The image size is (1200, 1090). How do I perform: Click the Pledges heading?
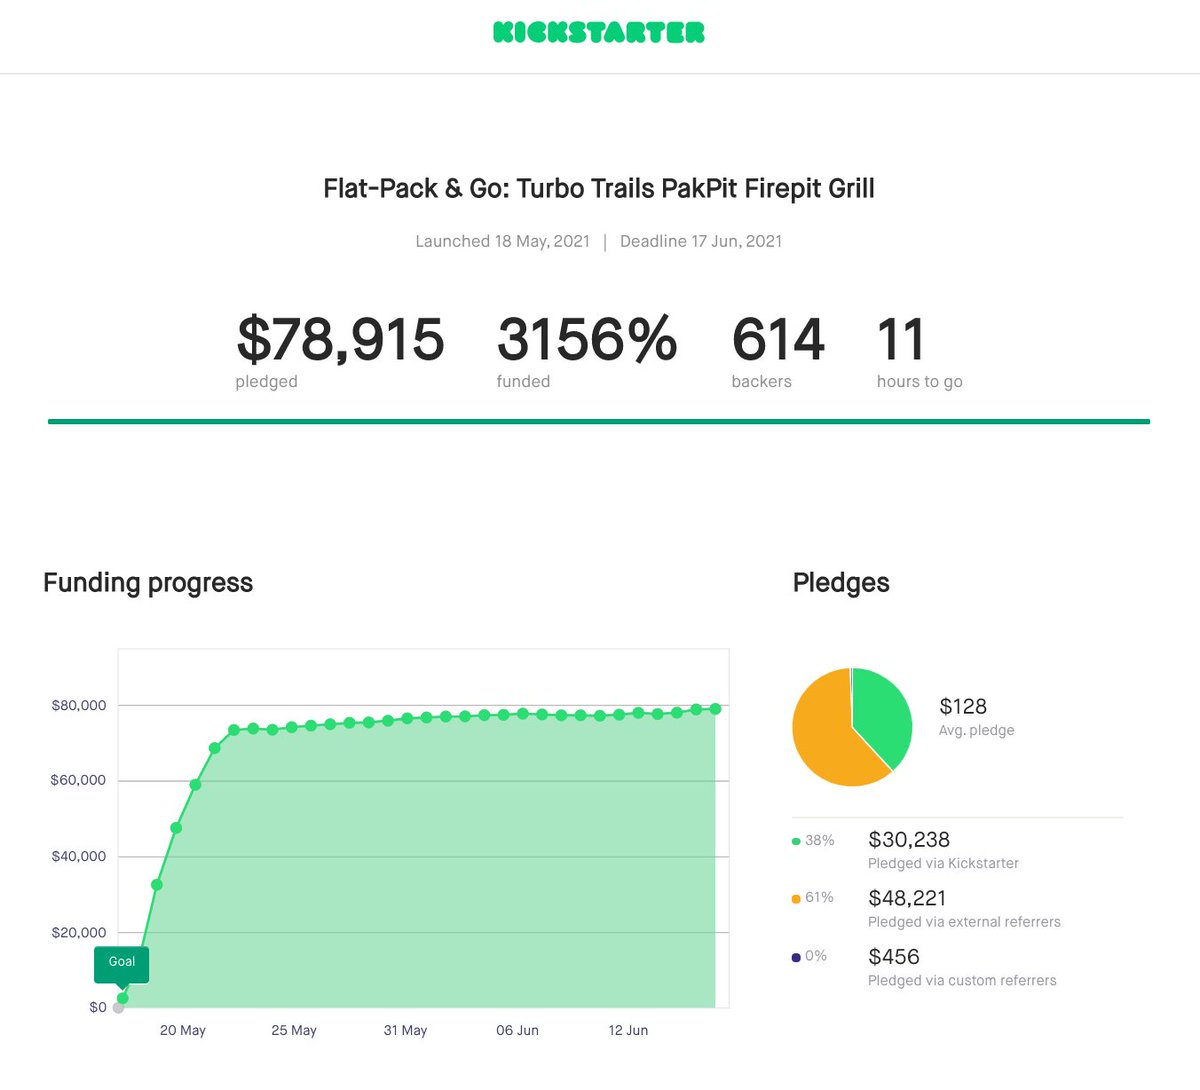[x=841, y=583]
